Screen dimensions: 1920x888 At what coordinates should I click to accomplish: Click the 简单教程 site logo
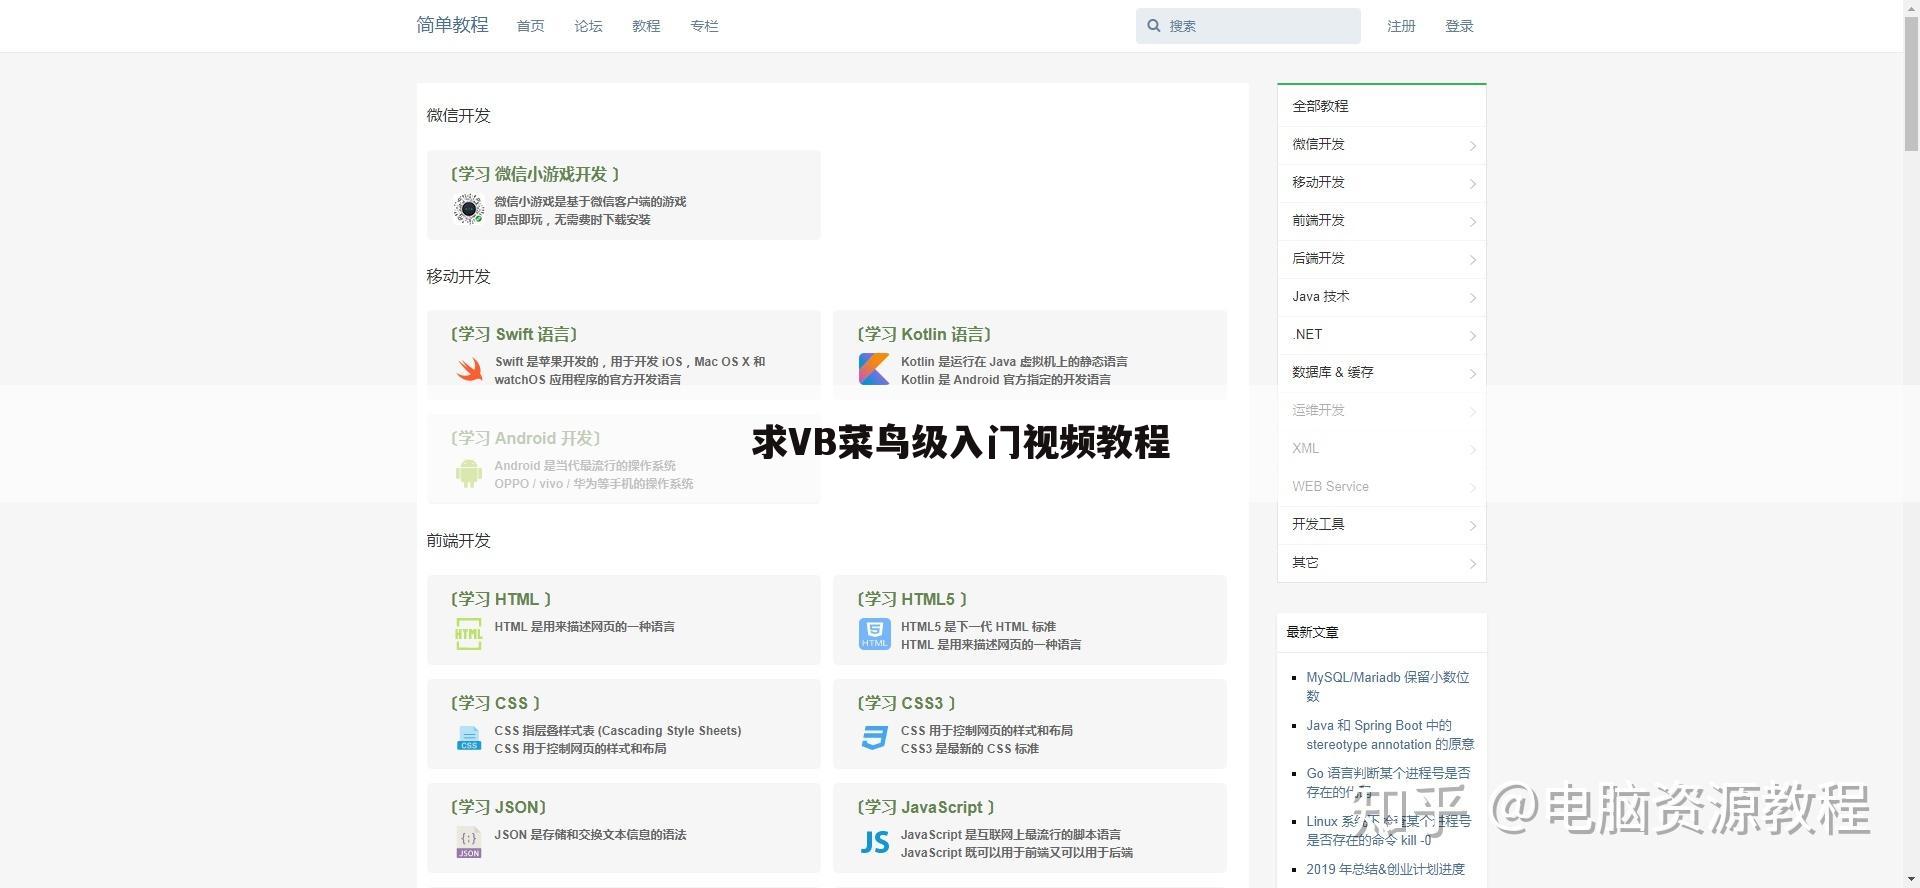(x=452, y=25)
